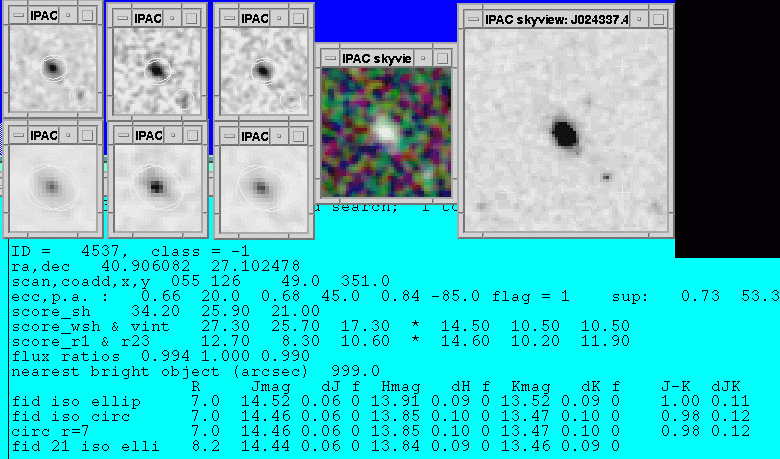
Task: Click the 'class = -1' text
Action: [200, 251]
